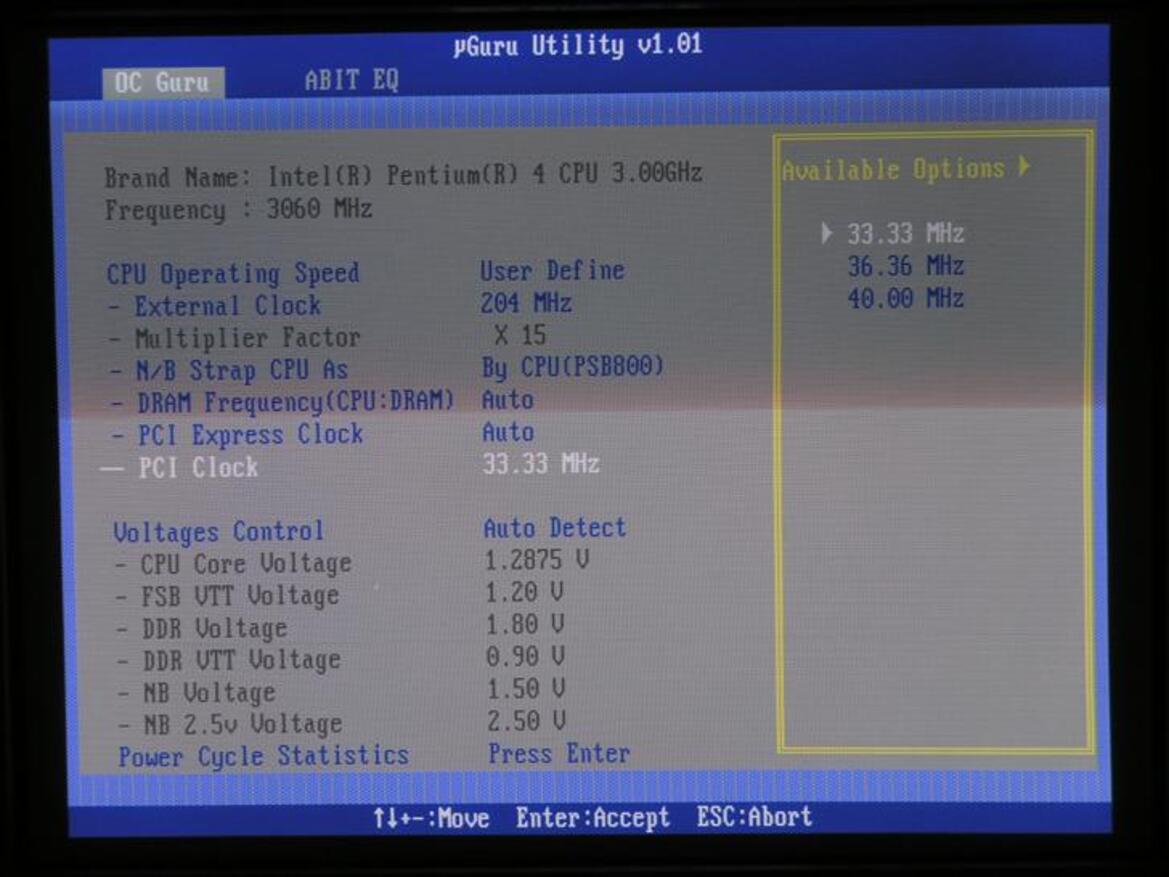Select the Voltages Control setting
1169x877 pixels.
218,532
